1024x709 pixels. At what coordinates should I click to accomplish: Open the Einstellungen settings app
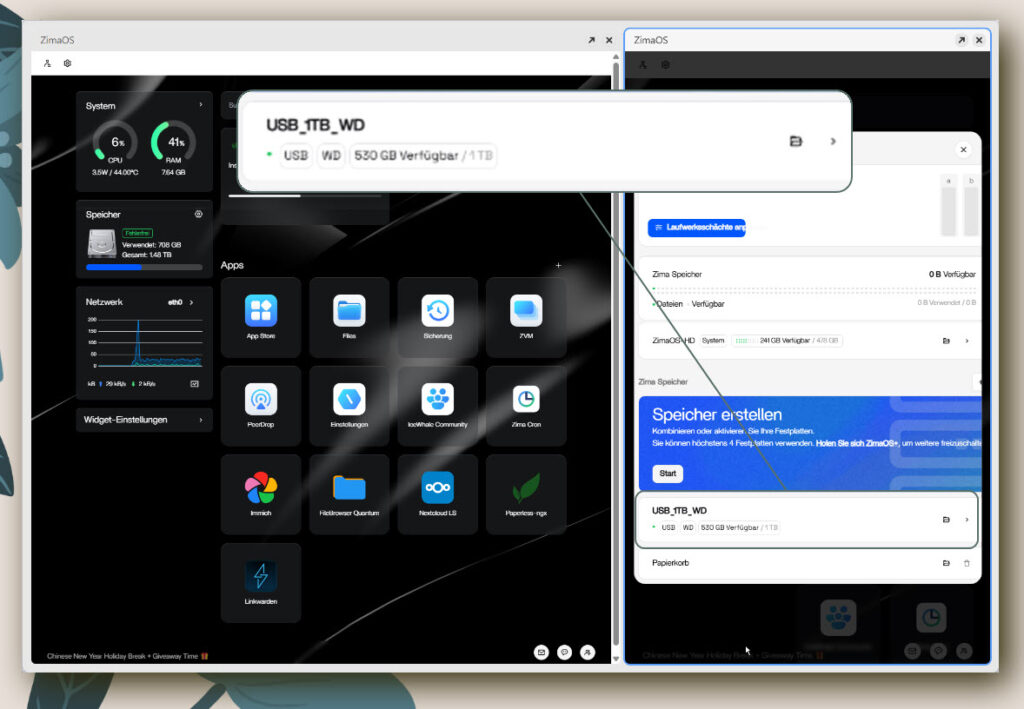tap(349, 405)
